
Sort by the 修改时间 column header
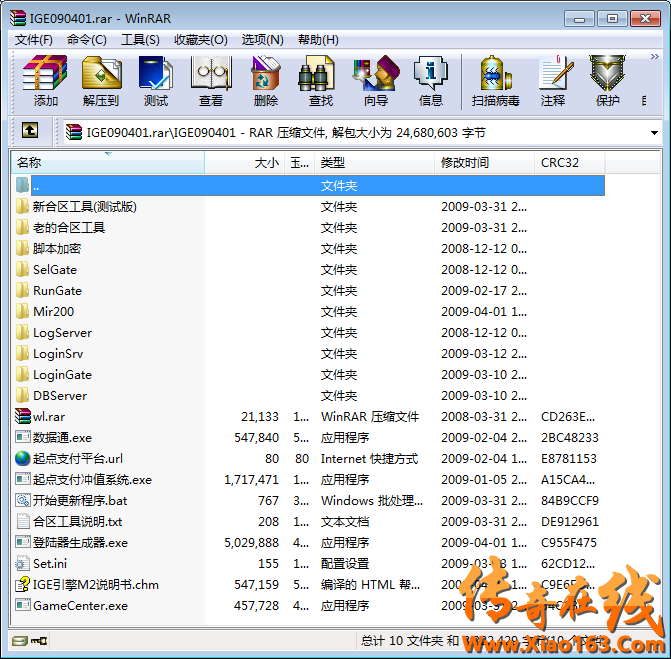click(x=484, y=163)
